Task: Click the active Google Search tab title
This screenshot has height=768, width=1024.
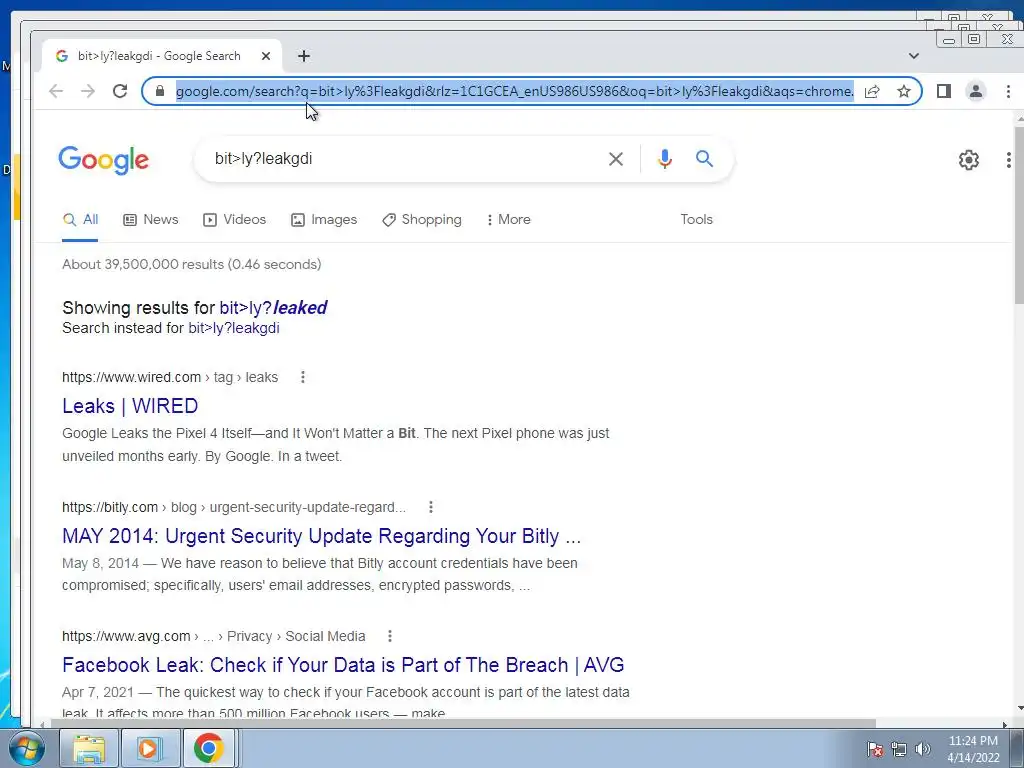Action: coord(159,56)
